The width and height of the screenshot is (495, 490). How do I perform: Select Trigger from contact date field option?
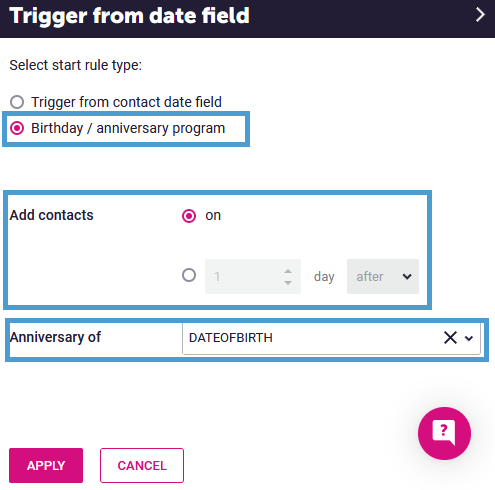pyautogui.click(x=17, y=102)
